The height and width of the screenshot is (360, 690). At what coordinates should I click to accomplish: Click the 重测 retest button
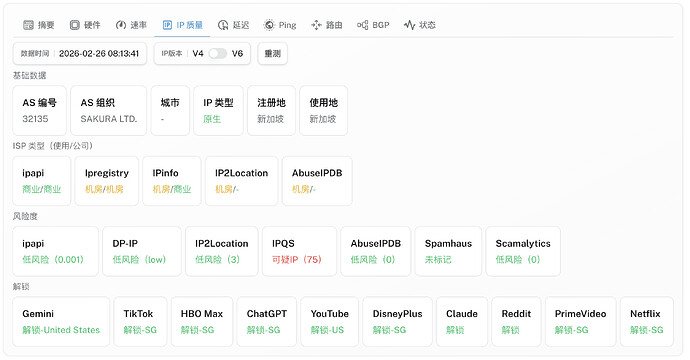272,54
